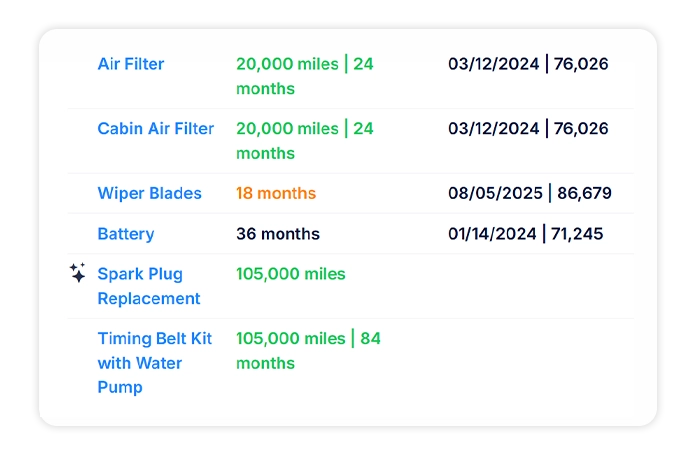Click the 86,679 mileage for Wiper Blades
This screenshot has height=450, width=700.
(x=585, y=193)
